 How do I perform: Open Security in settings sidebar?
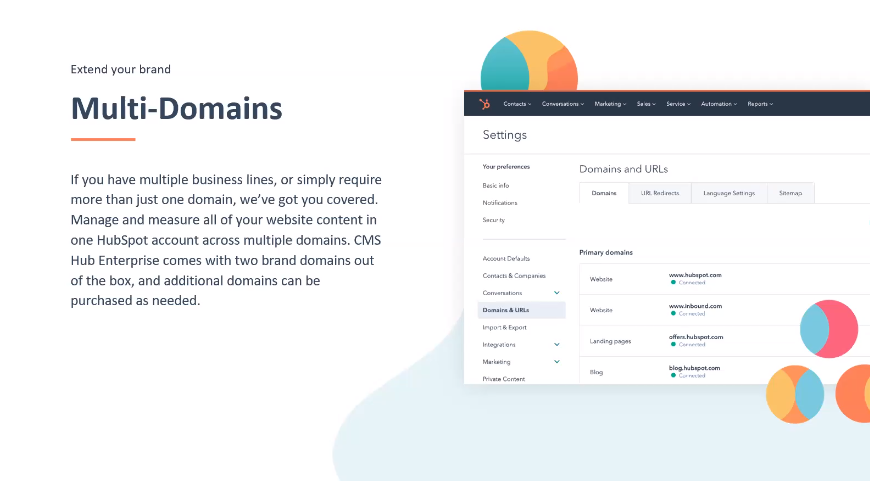493,220
